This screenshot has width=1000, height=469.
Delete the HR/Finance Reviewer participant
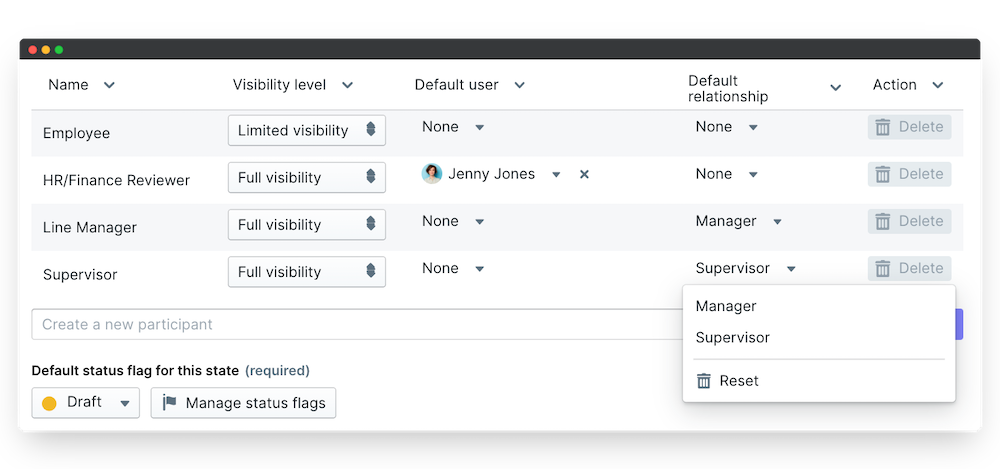(x=909, y=174)
